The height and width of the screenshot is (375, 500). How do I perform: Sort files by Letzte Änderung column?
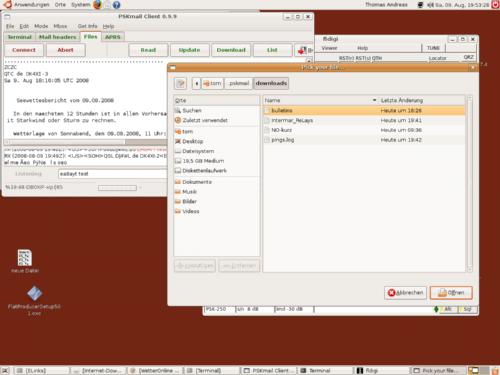pos(422,100)
